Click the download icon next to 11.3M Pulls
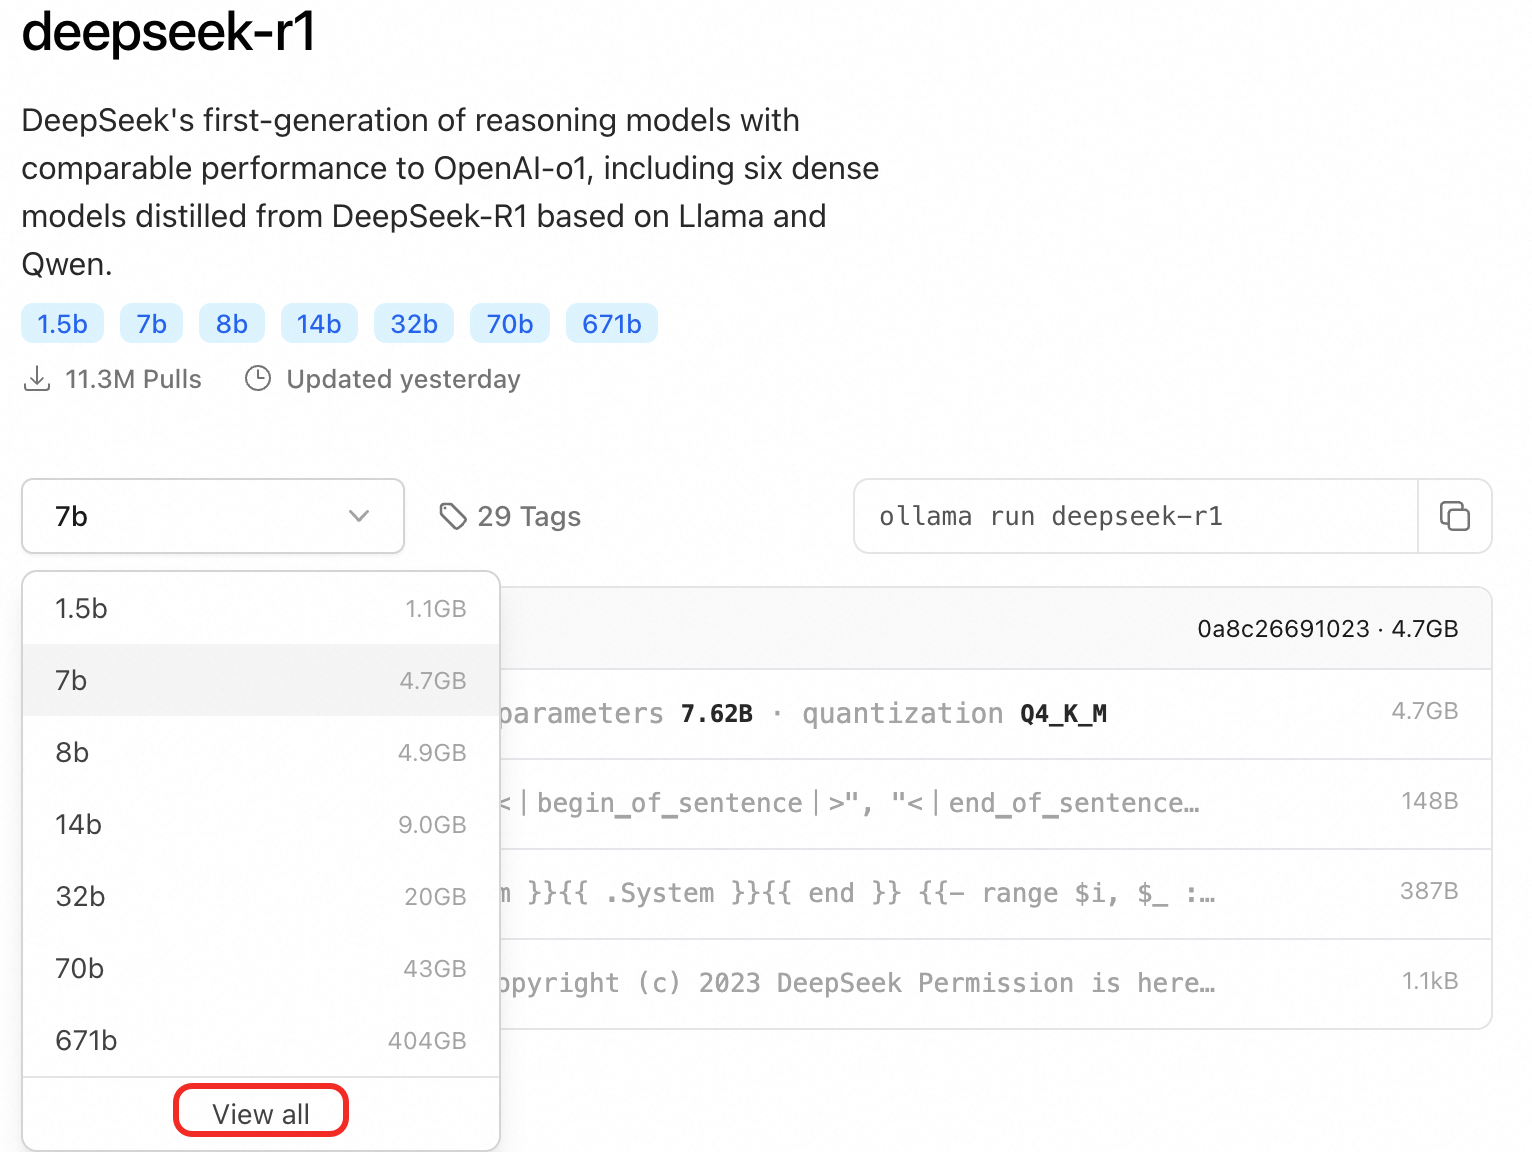This screenshot has width=1532, height=1152. (x=37, y=378)
